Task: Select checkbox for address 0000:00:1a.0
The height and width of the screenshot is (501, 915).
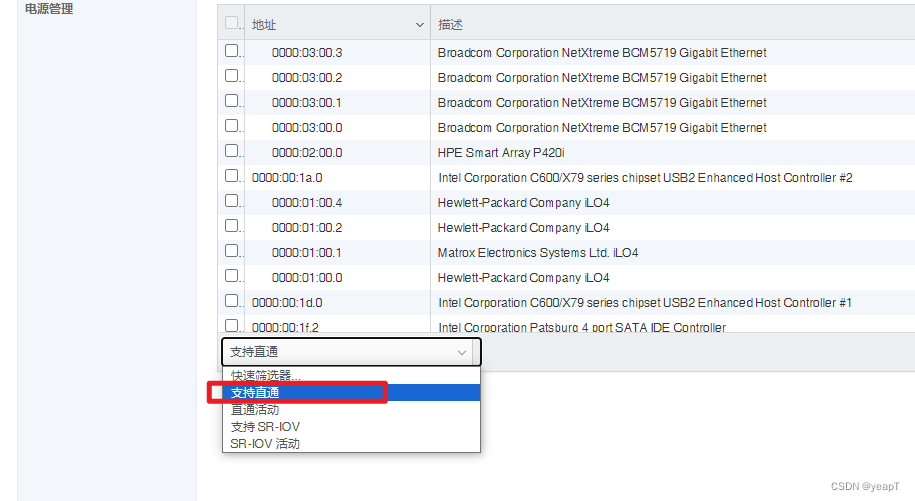Action: [231, 176]
